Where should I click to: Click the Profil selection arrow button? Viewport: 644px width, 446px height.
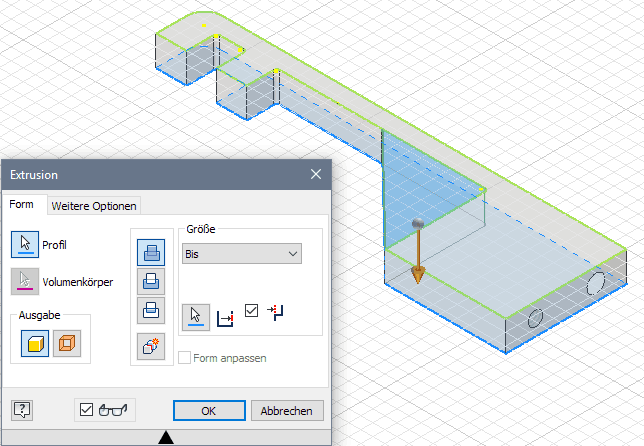coord(24,243)
